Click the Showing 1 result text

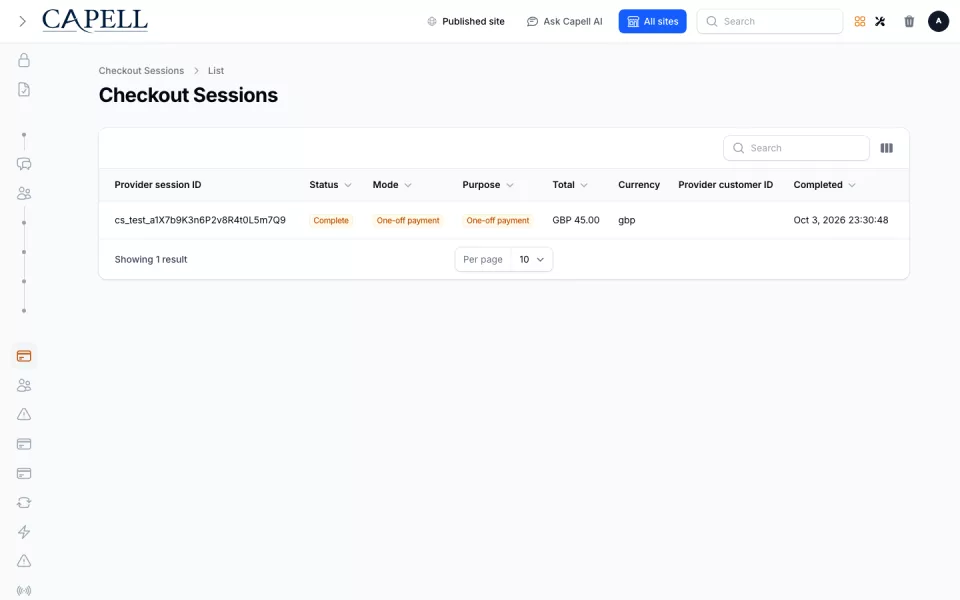(x=151, y=260)
